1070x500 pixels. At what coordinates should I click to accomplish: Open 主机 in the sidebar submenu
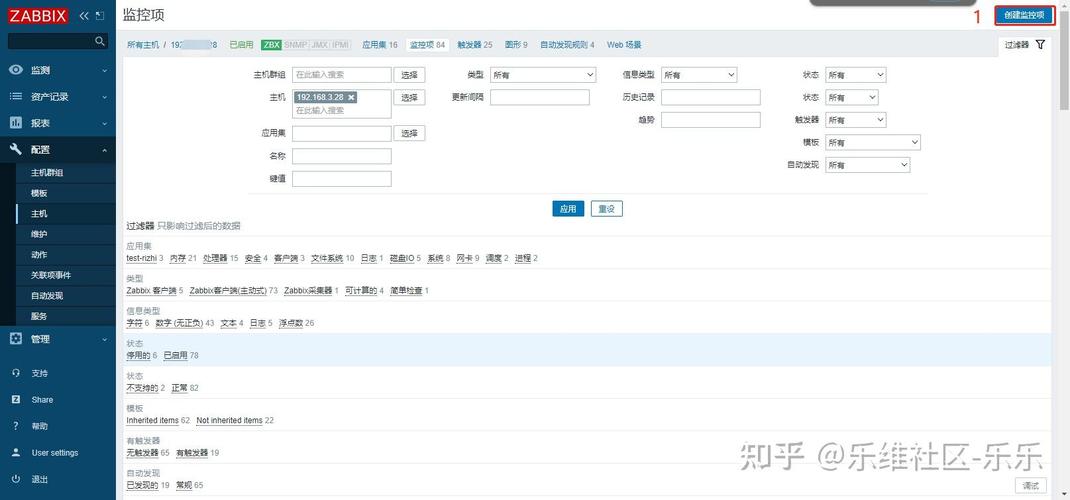pyautogui.click(x=39, y=214)
